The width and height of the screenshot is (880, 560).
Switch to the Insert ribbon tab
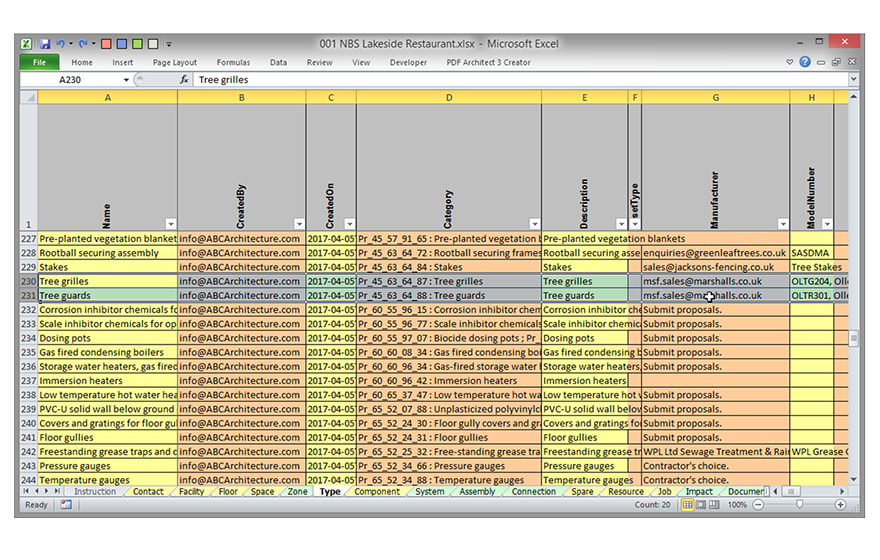coord(122,62)
